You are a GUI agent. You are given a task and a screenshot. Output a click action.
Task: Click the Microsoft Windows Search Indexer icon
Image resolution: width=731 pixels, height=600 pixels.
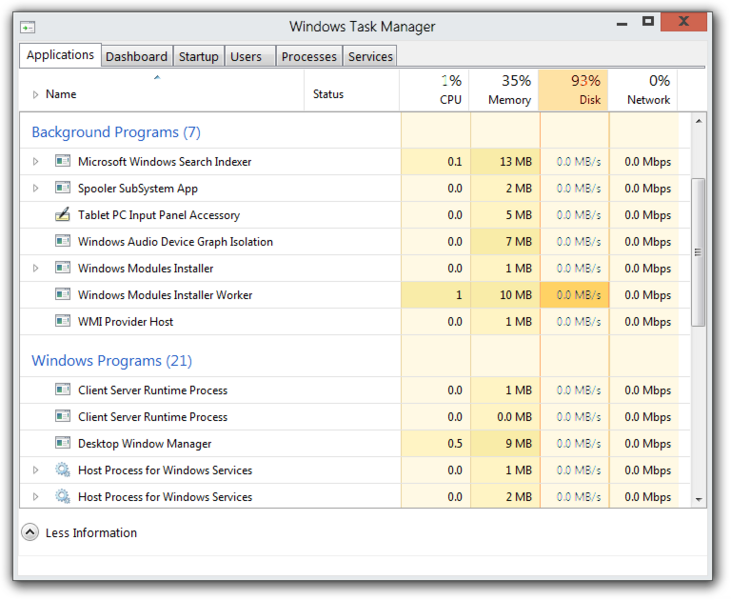62,161
